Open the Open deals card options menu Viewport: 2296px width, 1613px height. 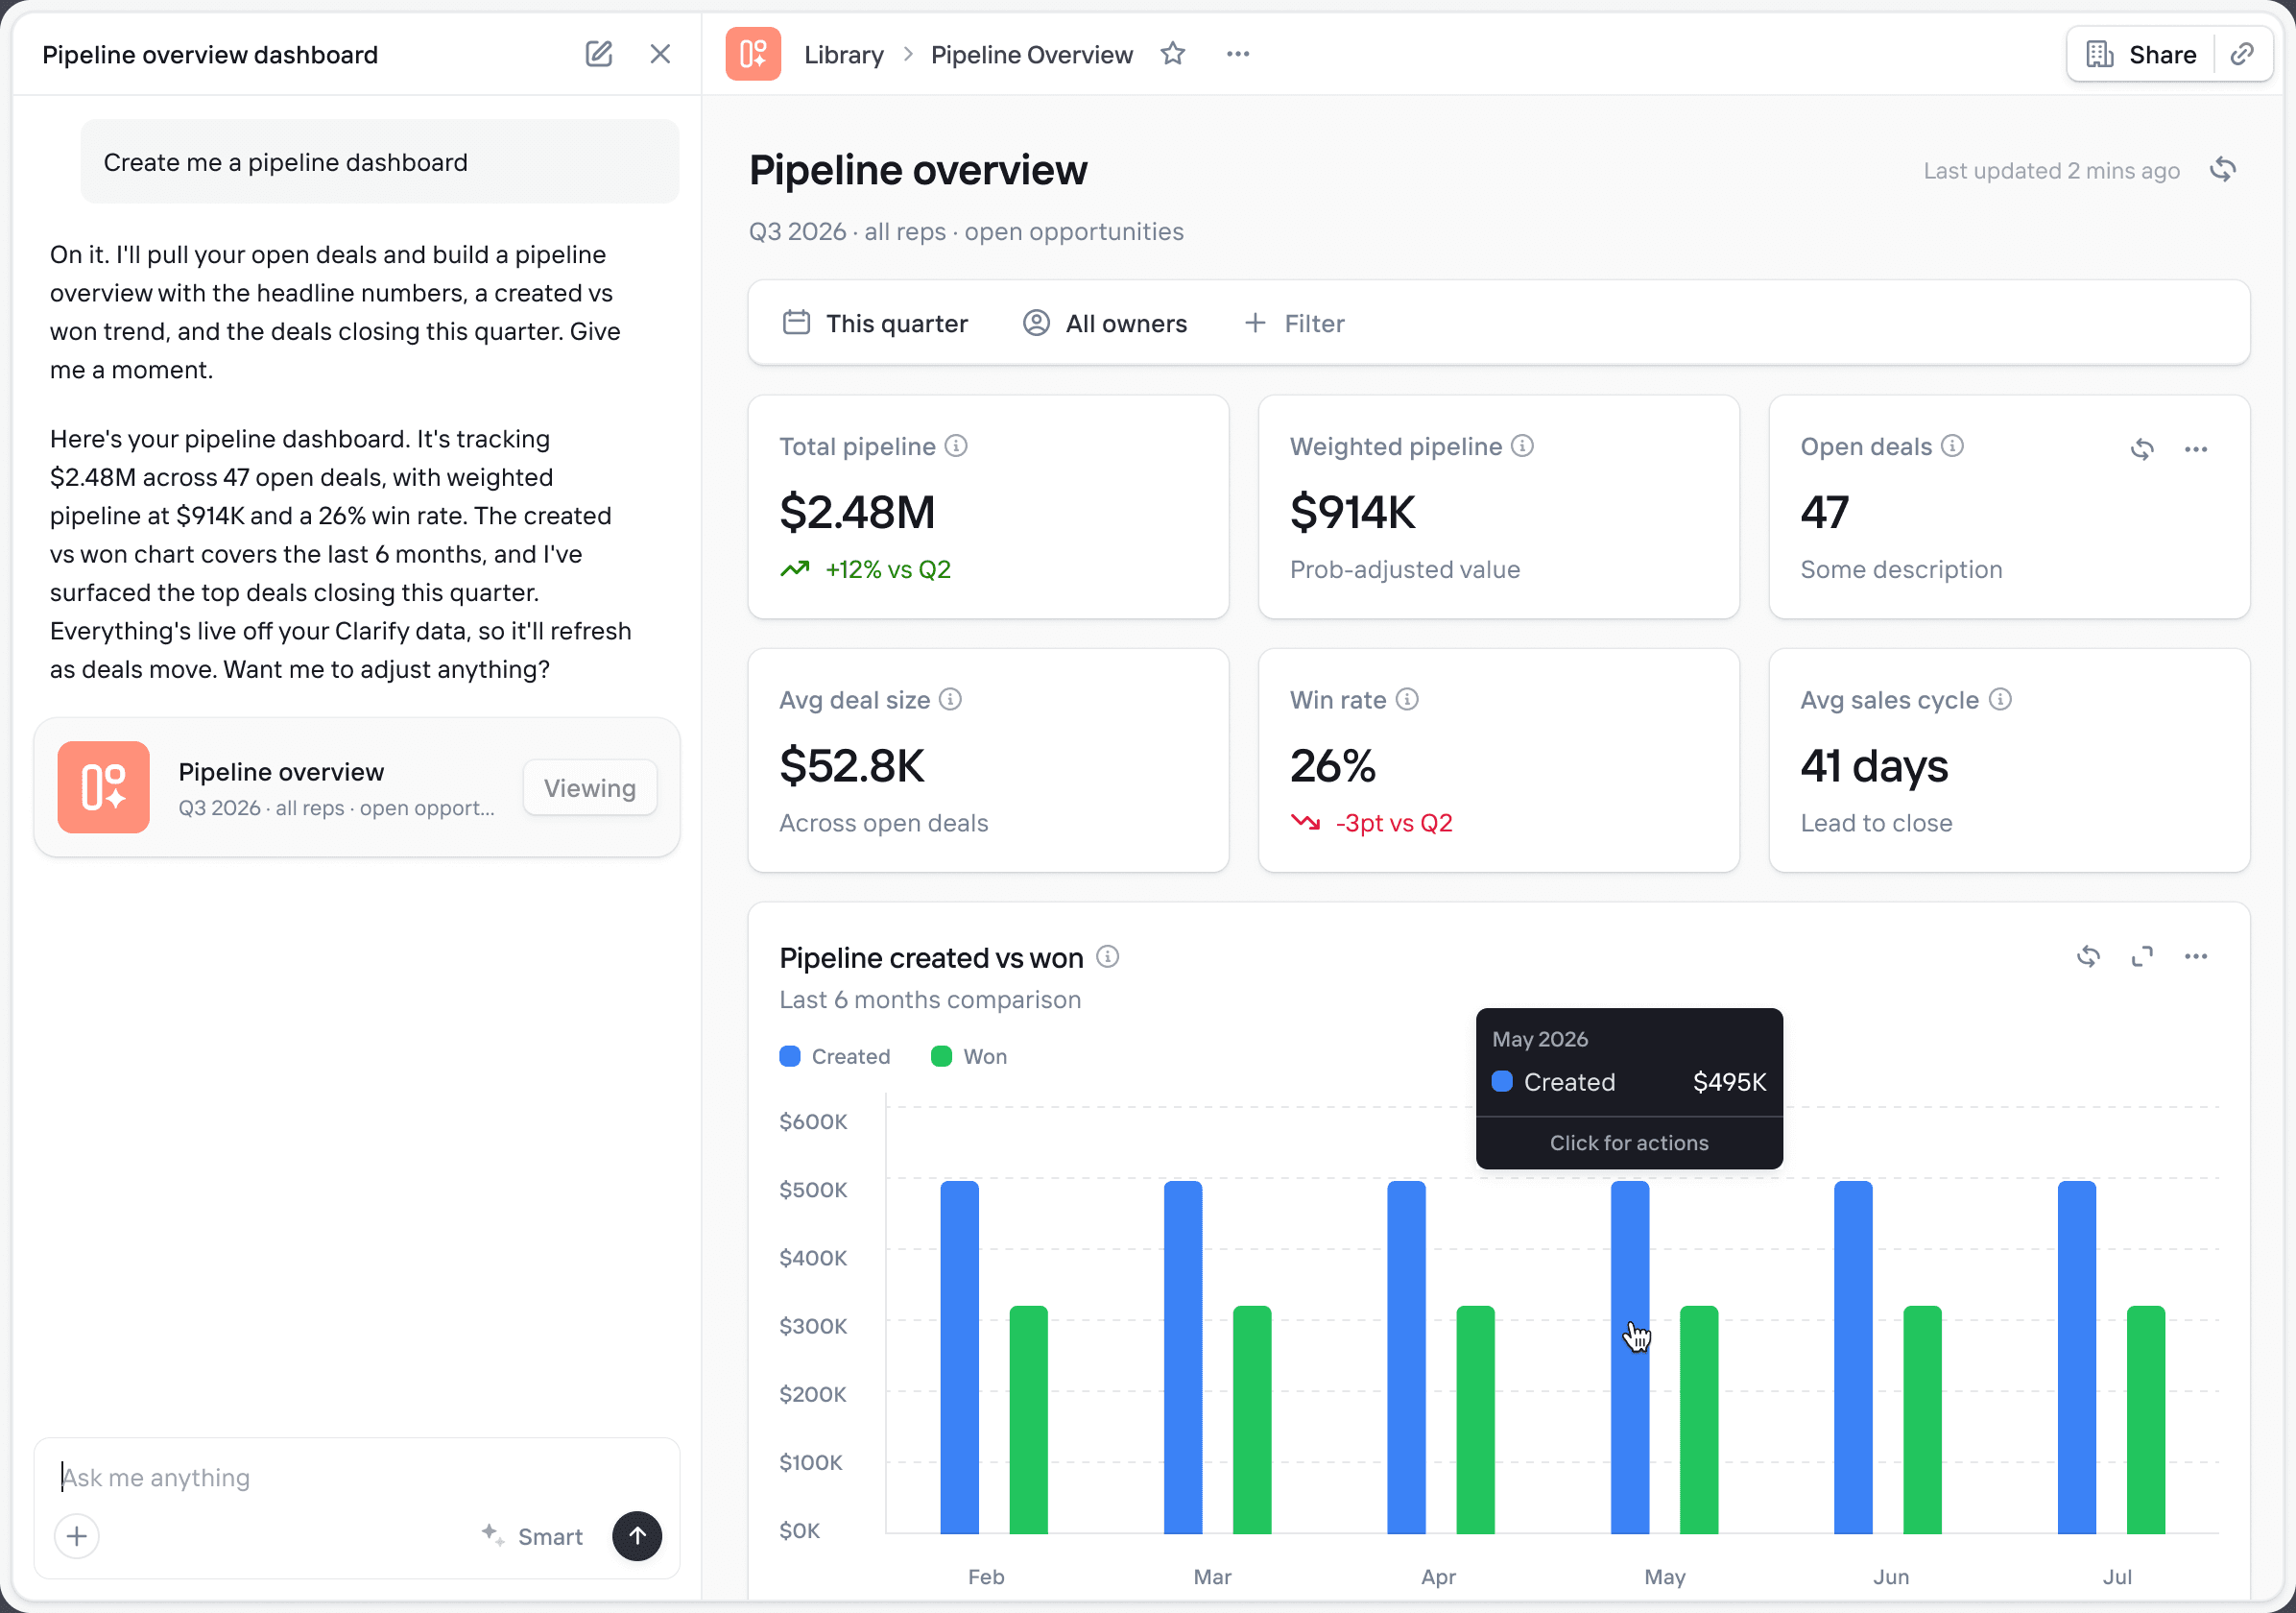click(2196, 449)
